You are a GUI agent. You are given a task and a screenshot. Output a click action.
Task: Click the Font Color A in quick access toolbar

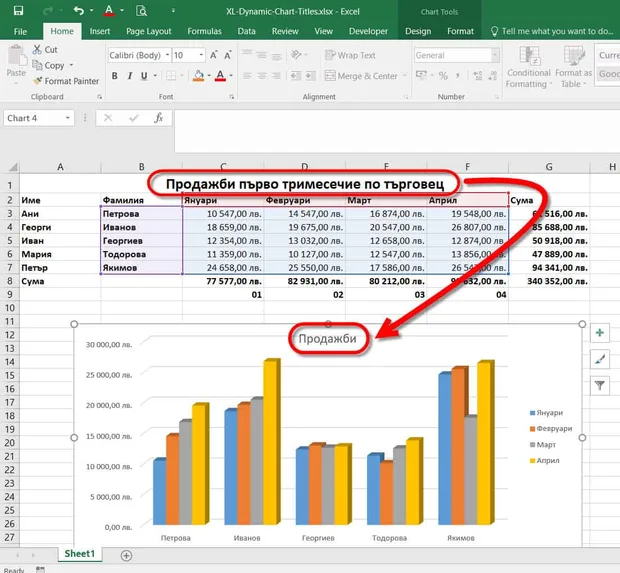(109, 11)
